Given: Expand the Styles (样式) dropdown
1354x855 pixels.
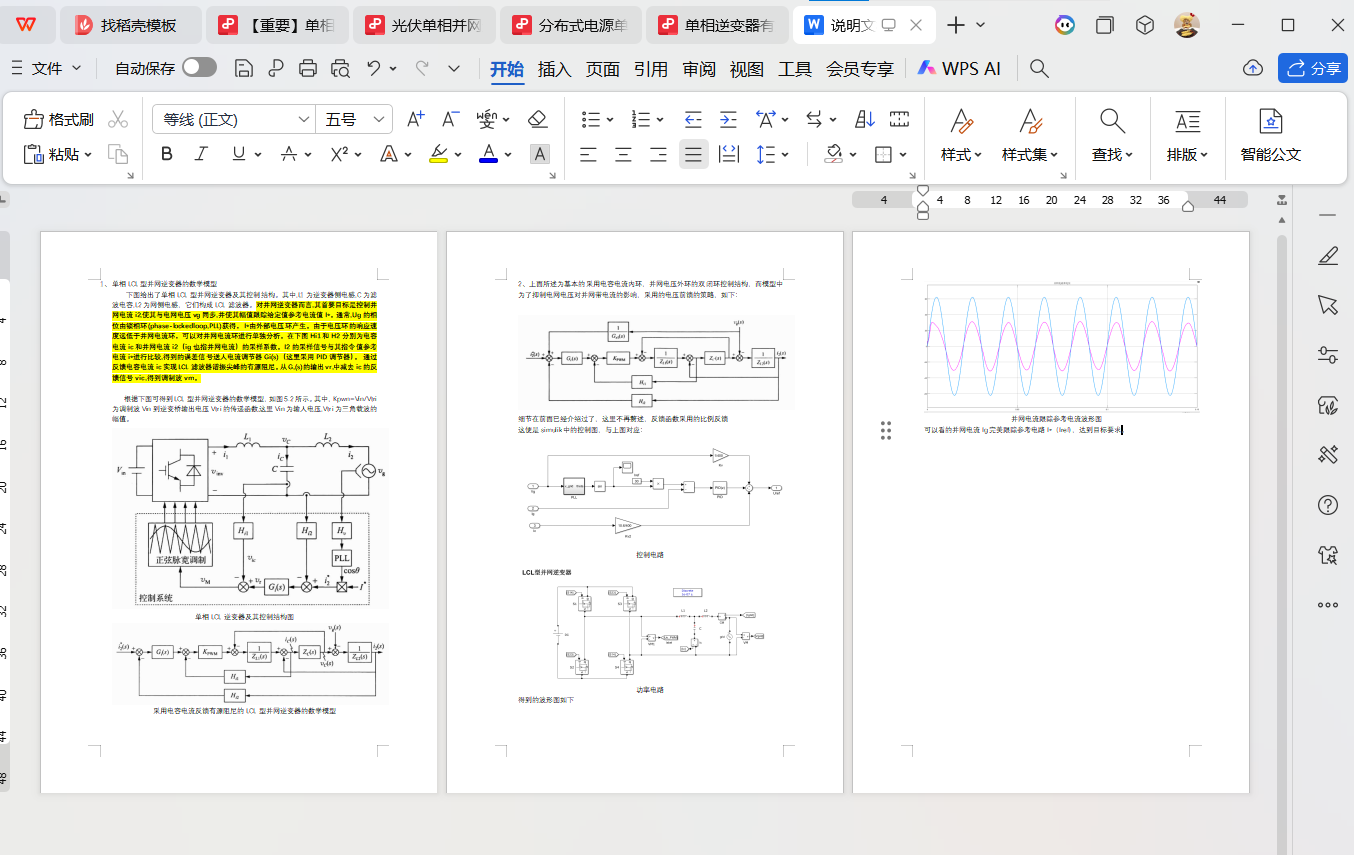Looking at the screenshot, I should coord(961,155).
